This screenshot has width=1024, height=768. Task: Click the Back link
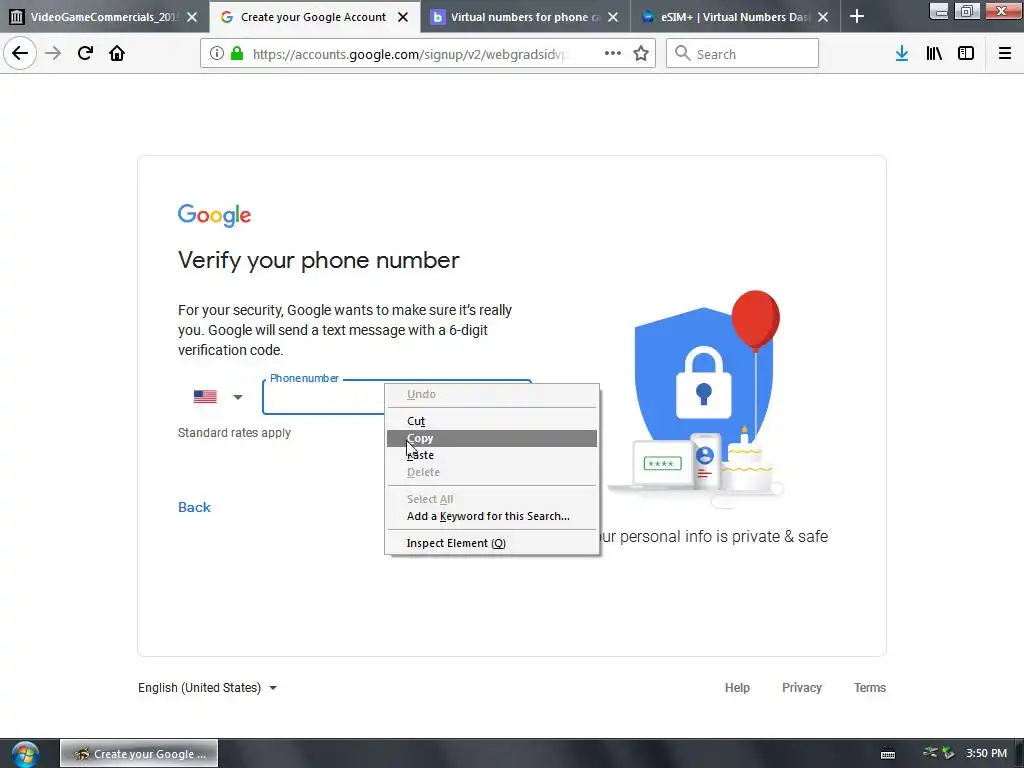point(195,507)
